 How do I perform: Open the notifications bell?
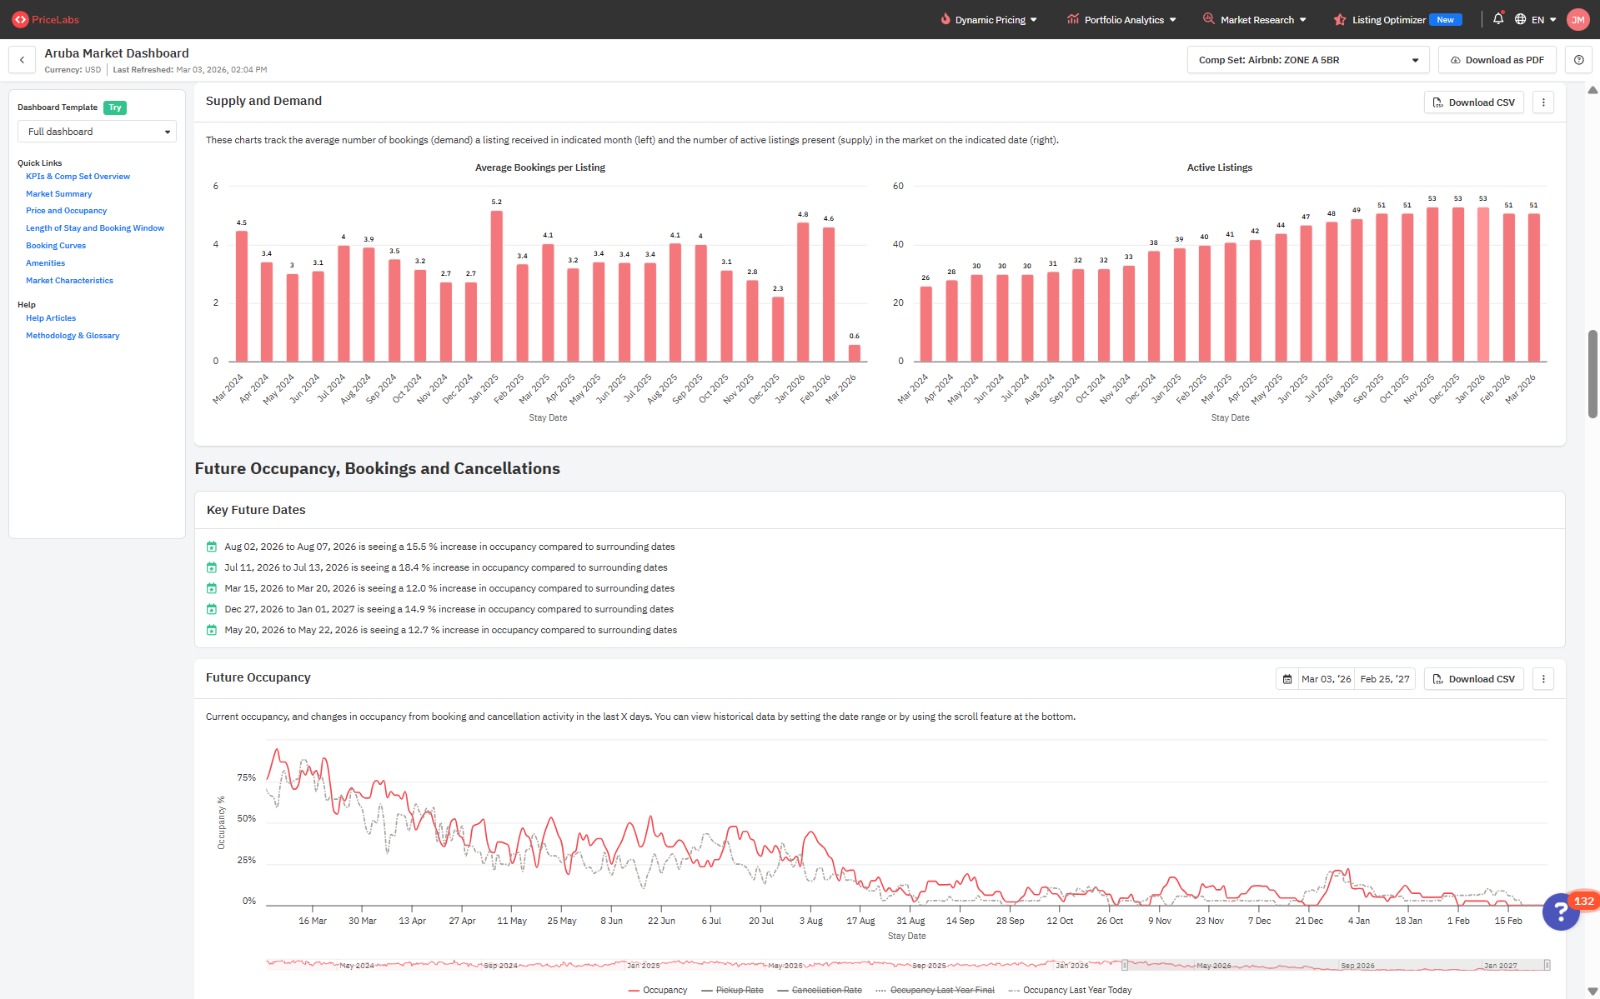tap(1498, 19)
